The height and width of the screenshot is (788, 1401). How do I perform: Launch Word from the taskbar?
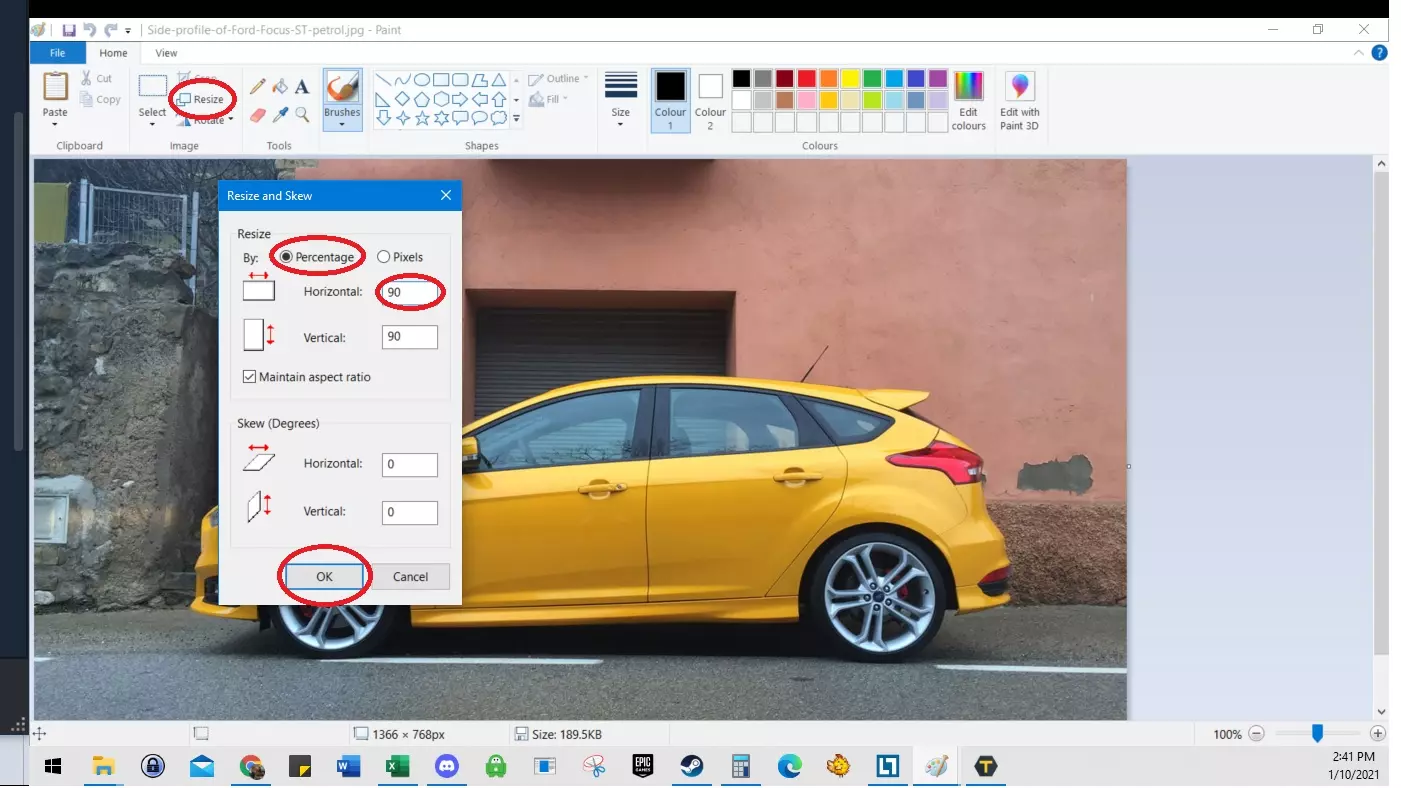pos(349,767)
